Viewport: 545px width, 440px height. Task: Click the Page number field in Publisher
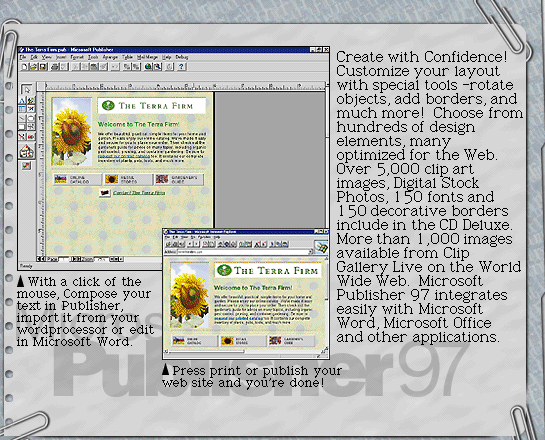[x=64, y=259]
